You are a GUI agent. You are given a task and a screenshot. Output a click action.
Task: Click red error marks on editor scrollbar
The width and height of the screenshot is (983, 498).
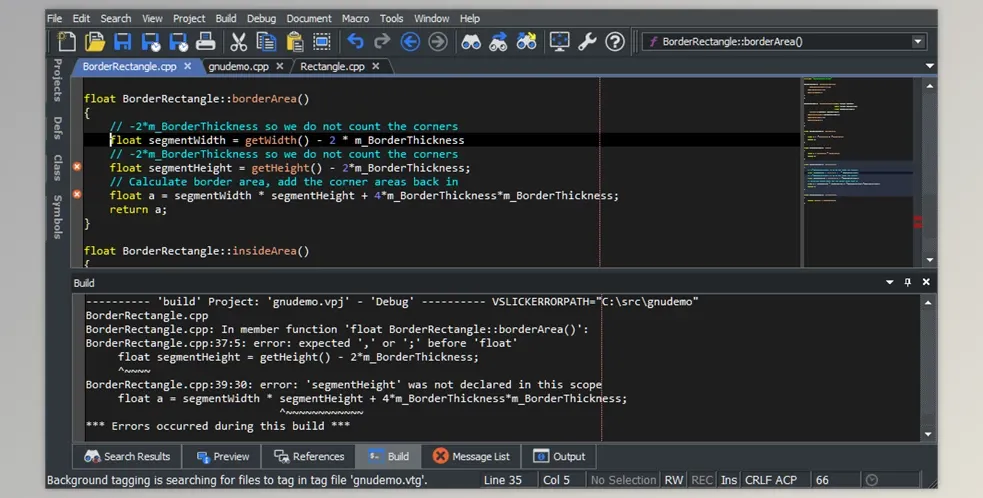pyautogui.click(x=918, y=221)
